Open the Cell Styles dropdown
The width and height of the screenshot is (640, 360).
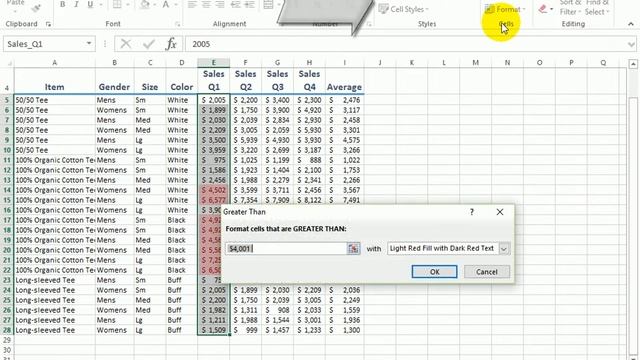coord(404,9)
